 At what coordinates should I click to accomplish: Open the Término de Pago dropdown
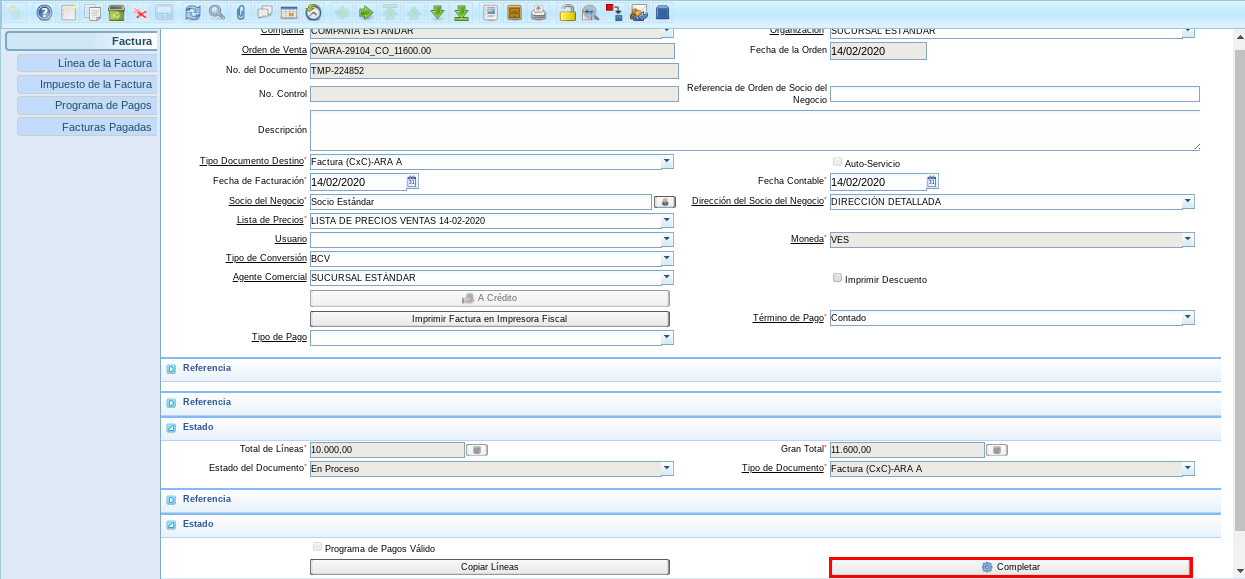[x=1187, y=318]
